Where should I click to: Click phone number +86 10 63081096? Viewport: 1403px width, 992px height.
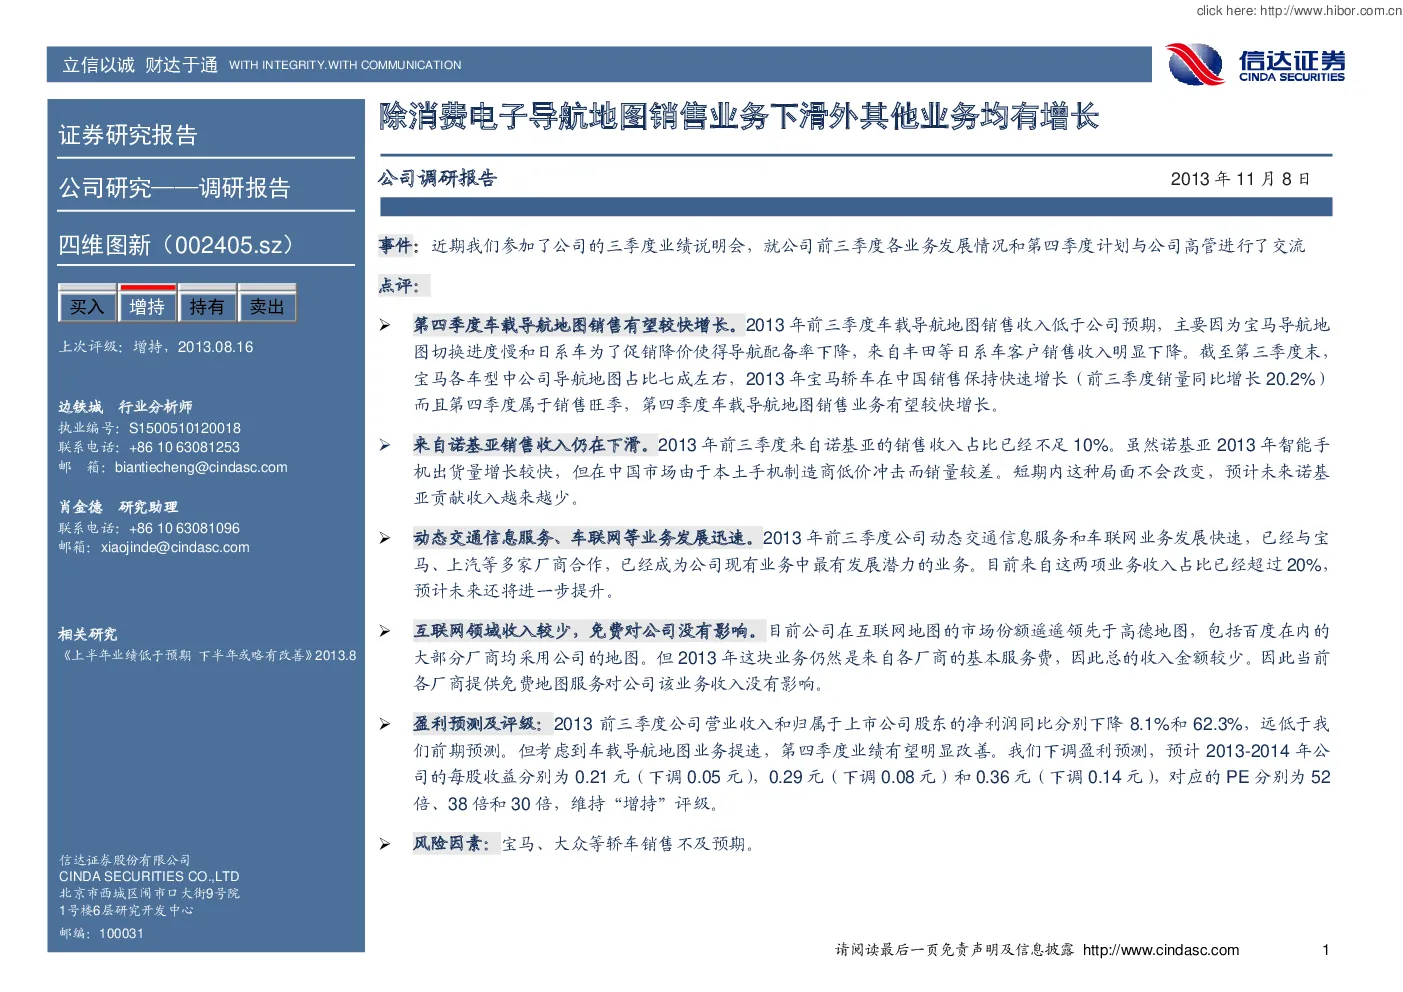(184, 528)
